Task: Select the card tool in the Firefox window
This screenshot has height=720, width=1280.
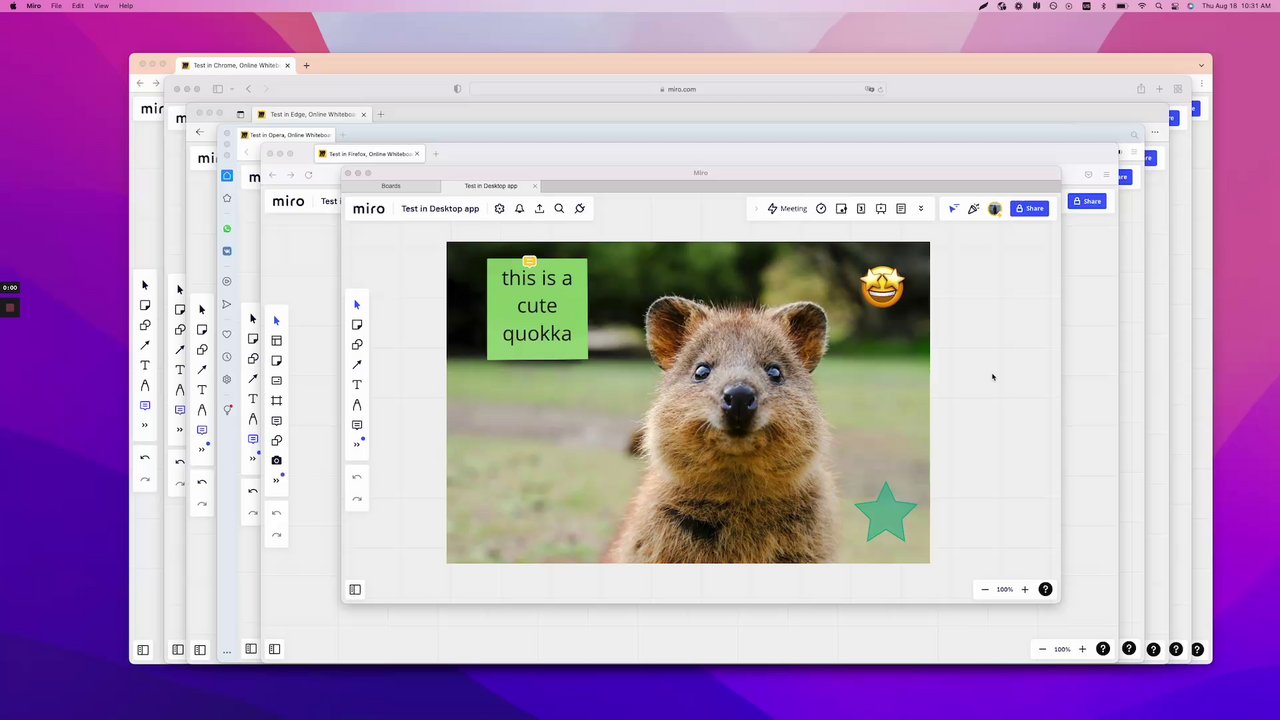Action: 277,381
